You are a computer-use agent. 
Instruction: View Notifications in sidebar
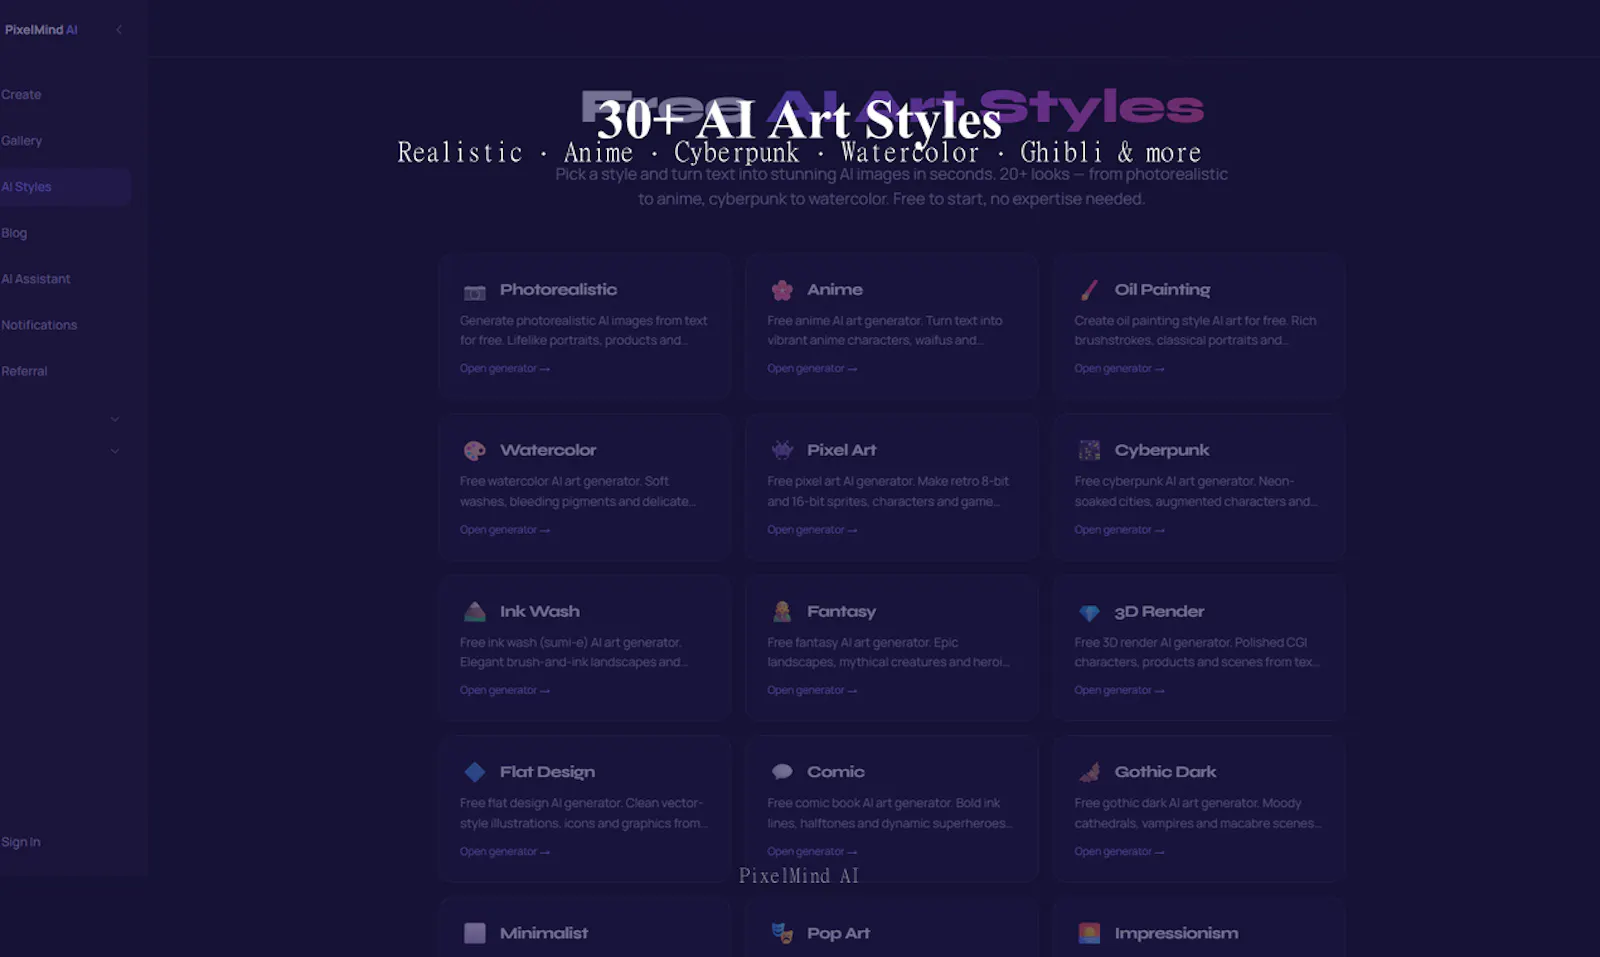coord(39,325)
